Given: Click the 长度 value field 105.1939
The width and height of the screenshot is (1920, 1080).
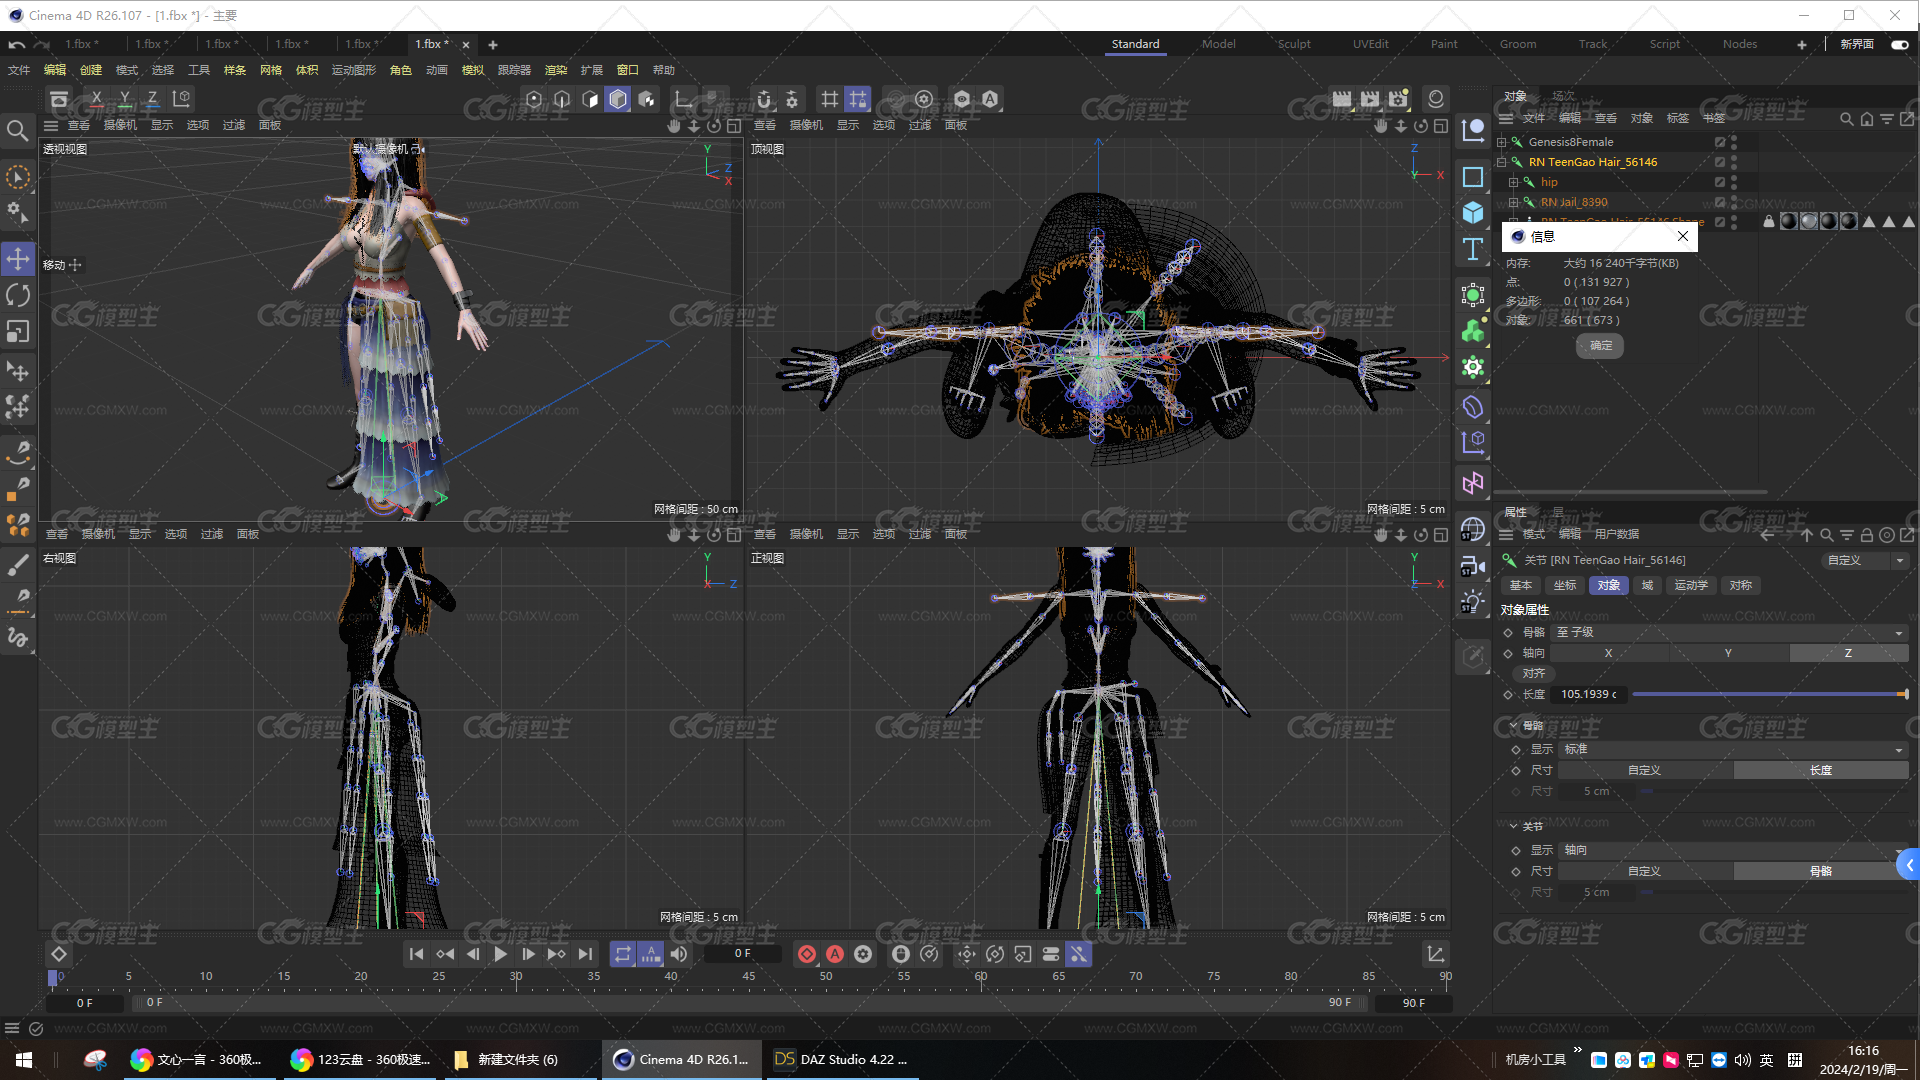Looking at the screenshot, I should click(1590, 694).
